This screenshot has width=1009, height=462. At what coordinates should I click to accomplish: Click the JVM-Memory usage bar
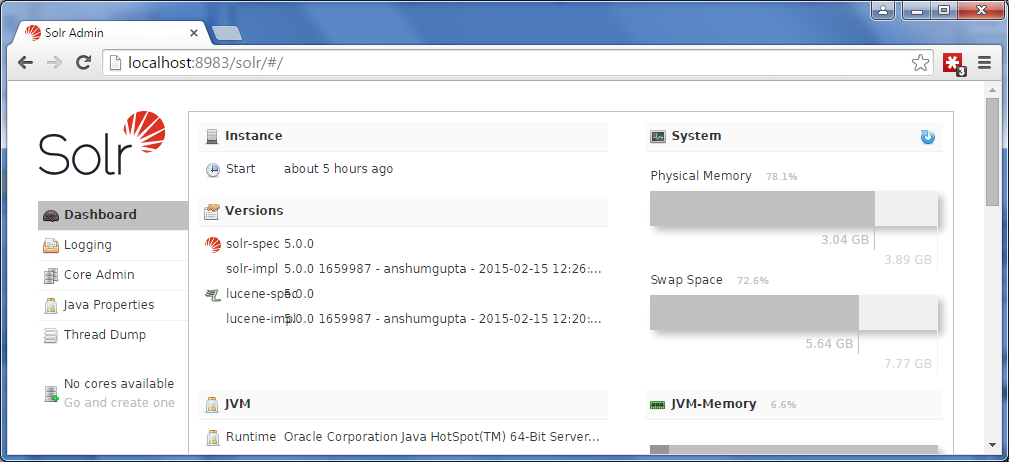pos(793,449)
